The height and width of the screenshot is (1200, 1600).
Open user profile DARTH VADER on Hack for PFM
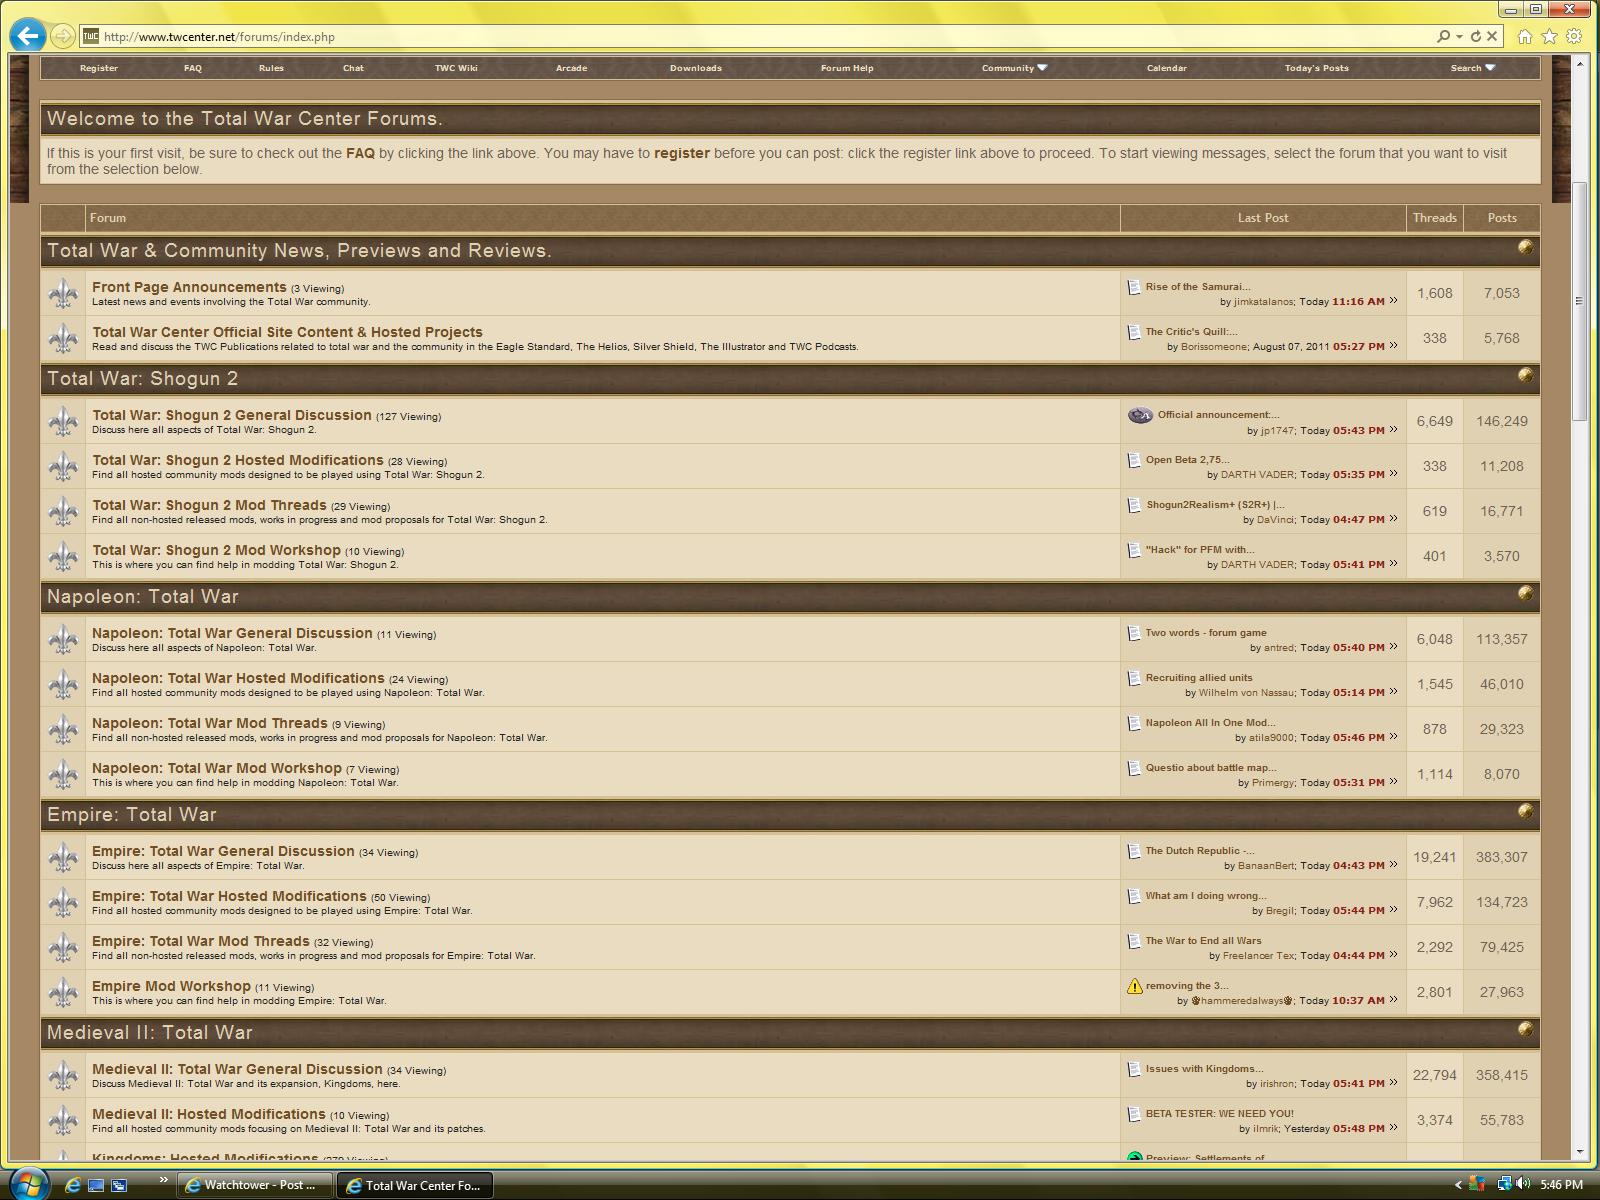(1257, 564)
